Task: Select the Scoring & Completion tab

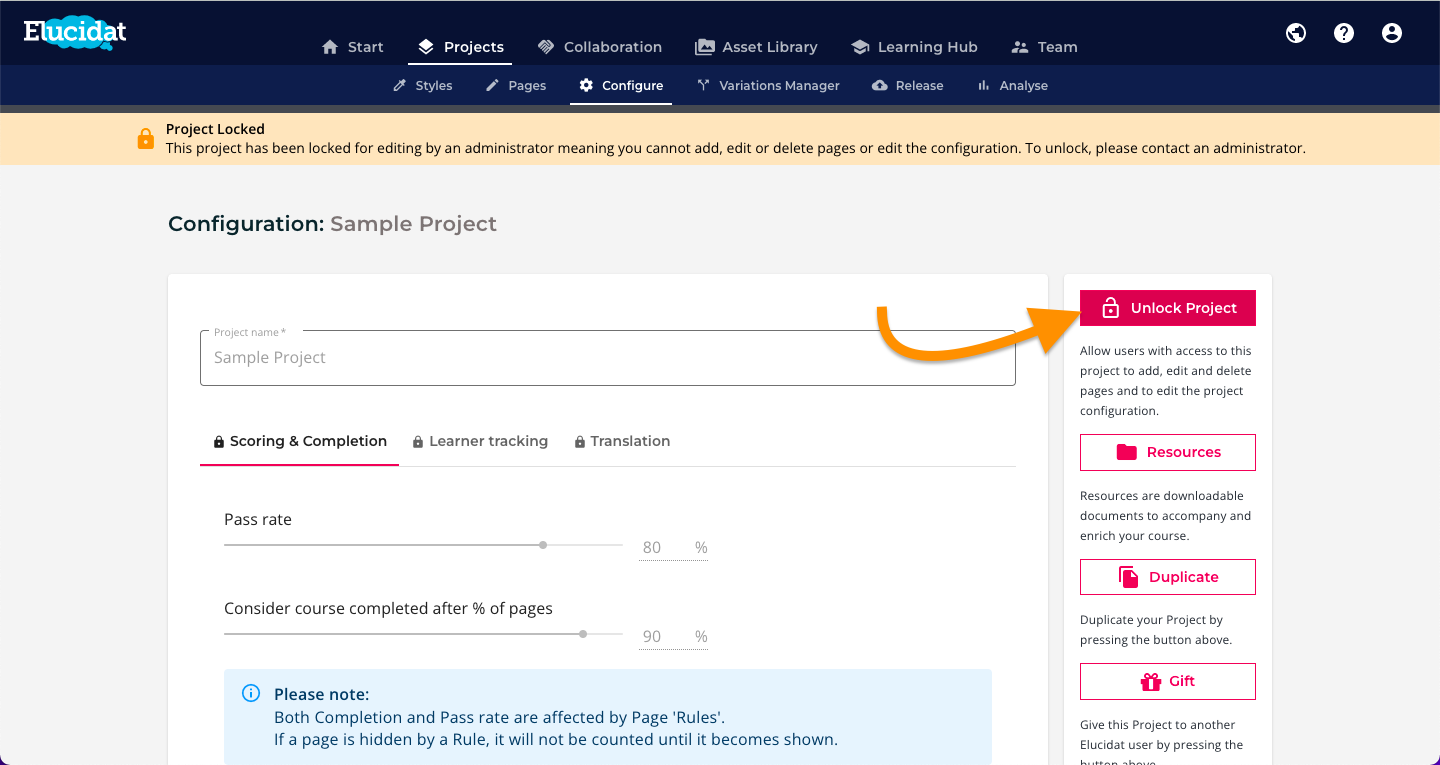Action: [x=300, y=441]
